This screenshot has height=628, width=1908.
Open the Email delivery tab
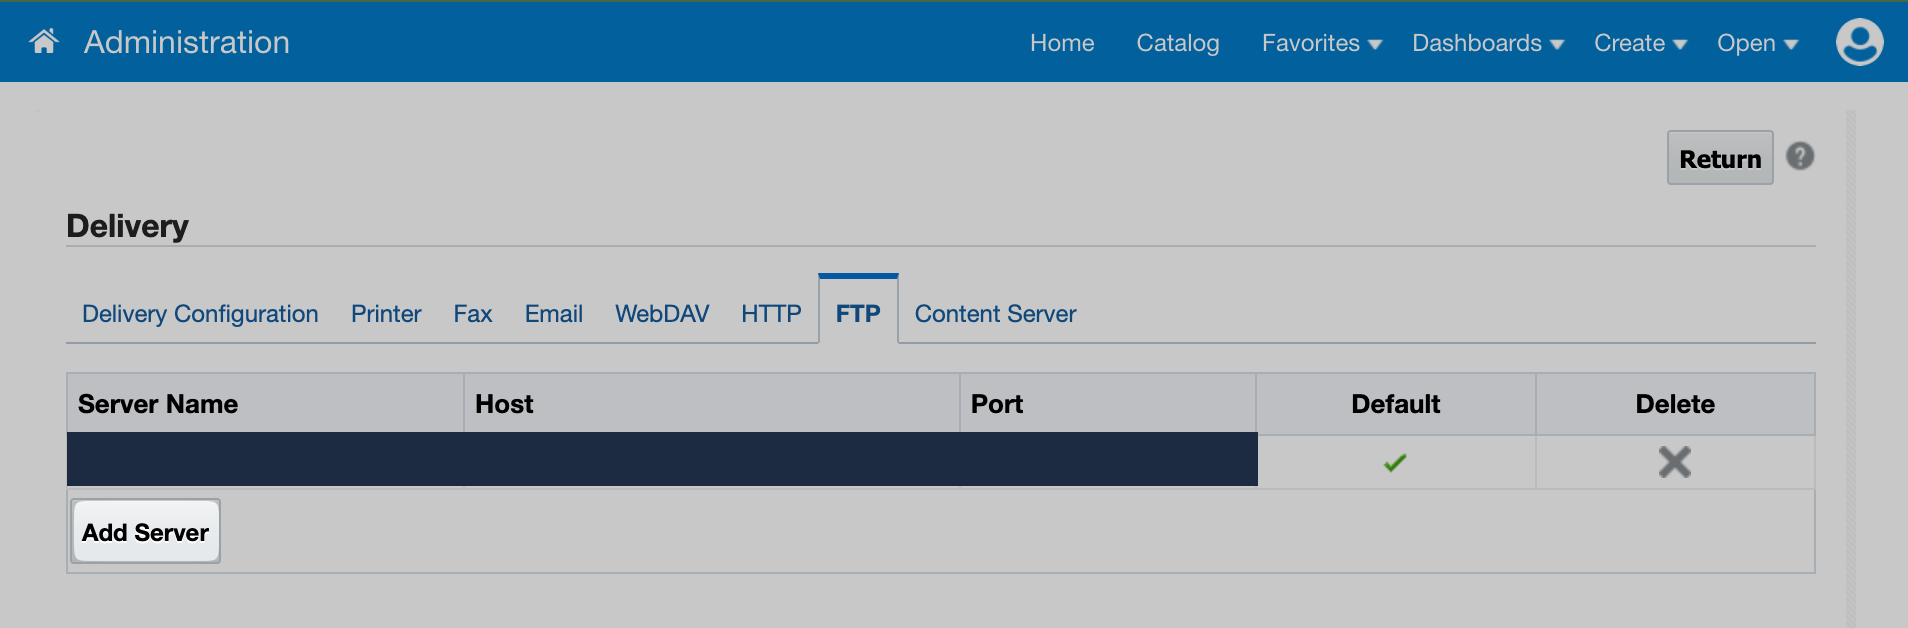click(554, 314)
